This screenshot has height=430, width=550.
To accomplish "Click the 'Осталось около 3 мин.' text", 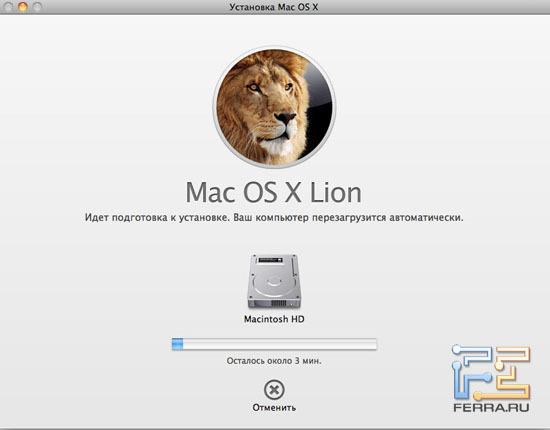I will coord(274,361).
